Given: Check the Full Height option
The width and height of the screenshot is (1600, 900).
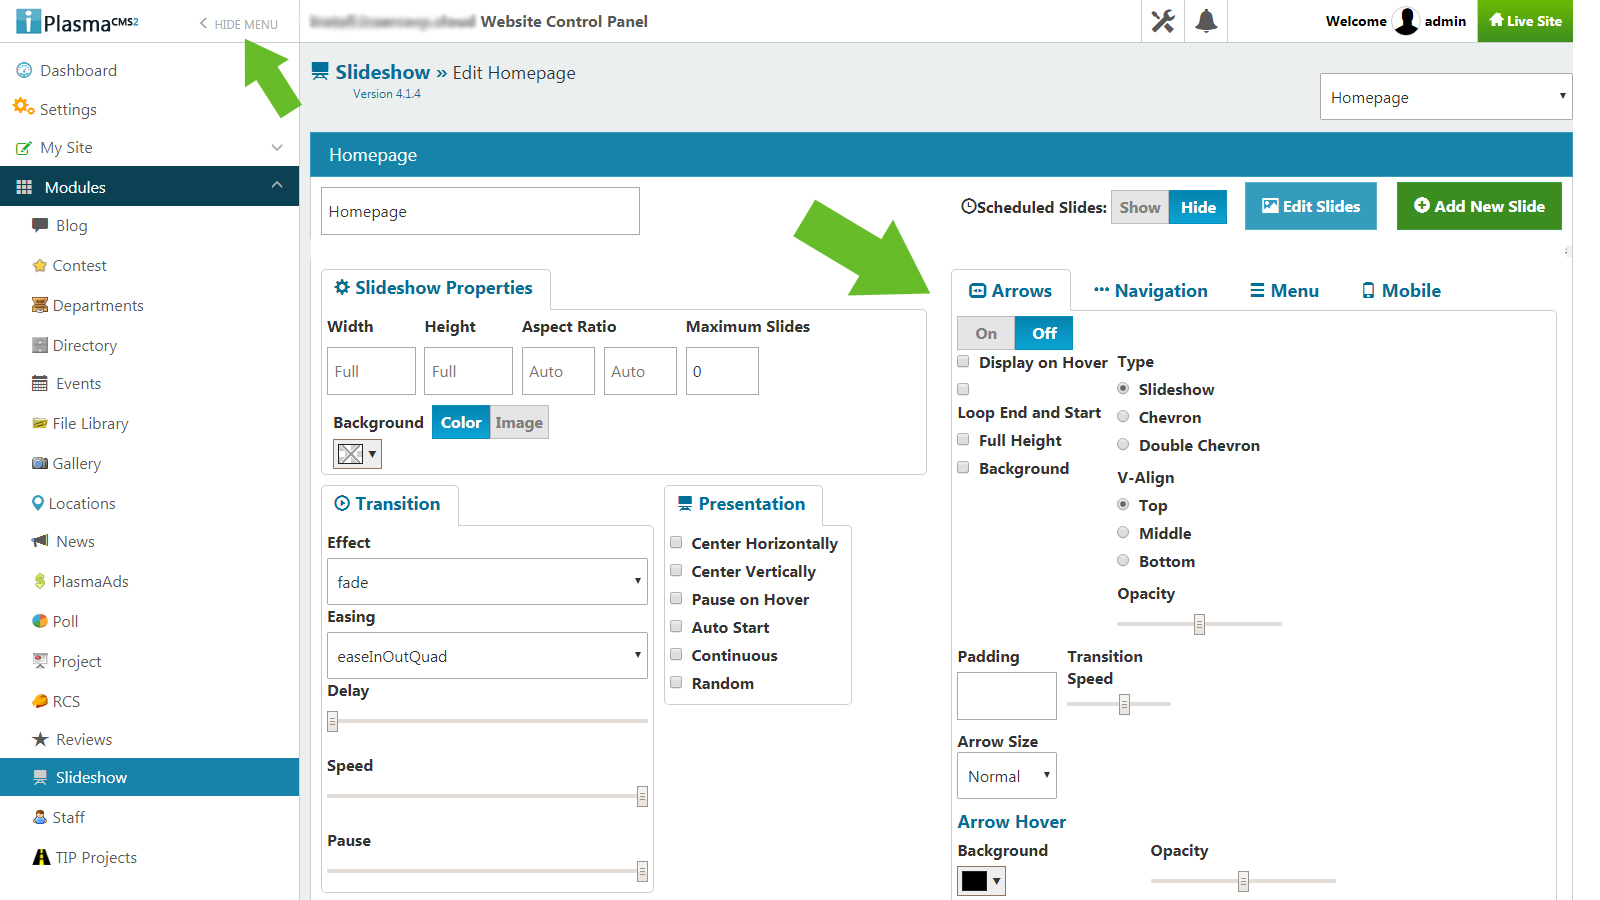Looking at the screenshot, I should pyautogui.click(x=963, y=439).
